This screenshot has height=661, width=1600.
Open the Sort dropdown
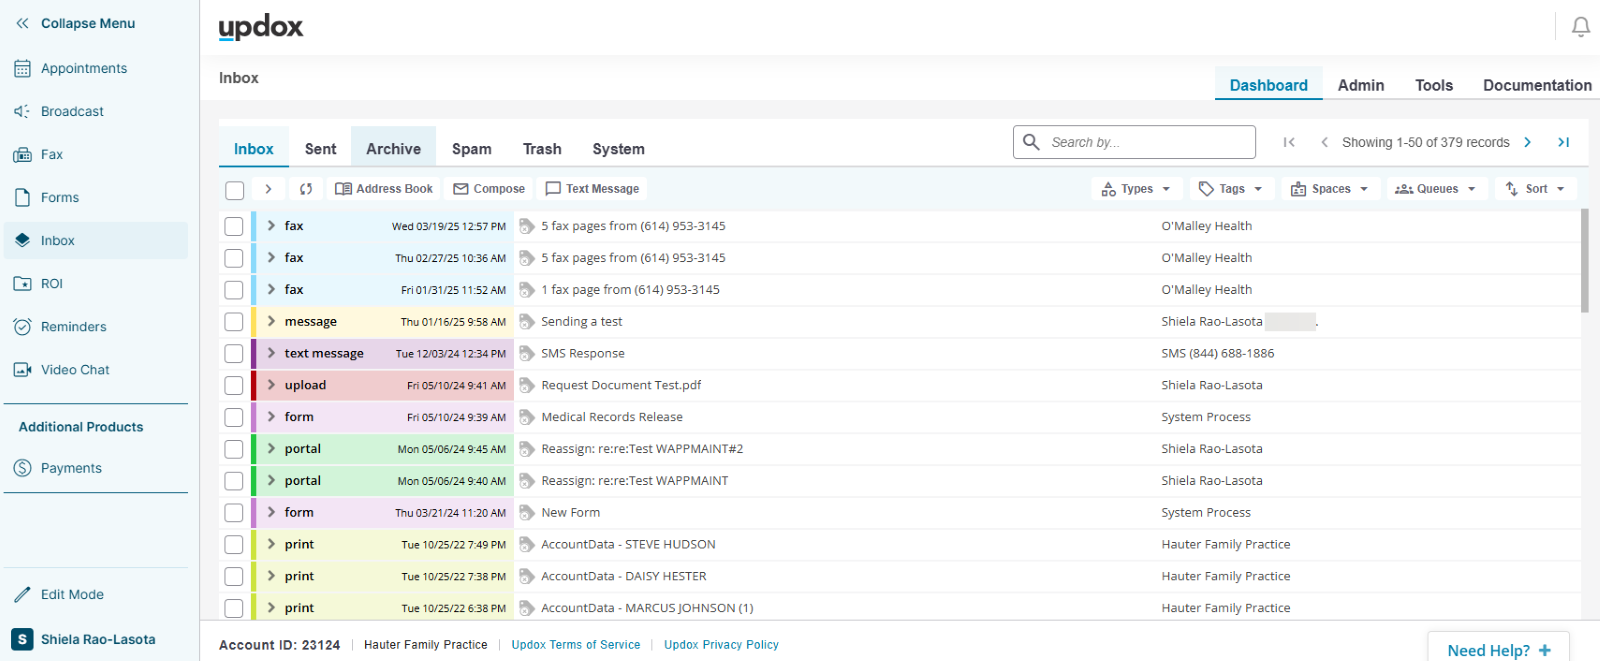1536,188
